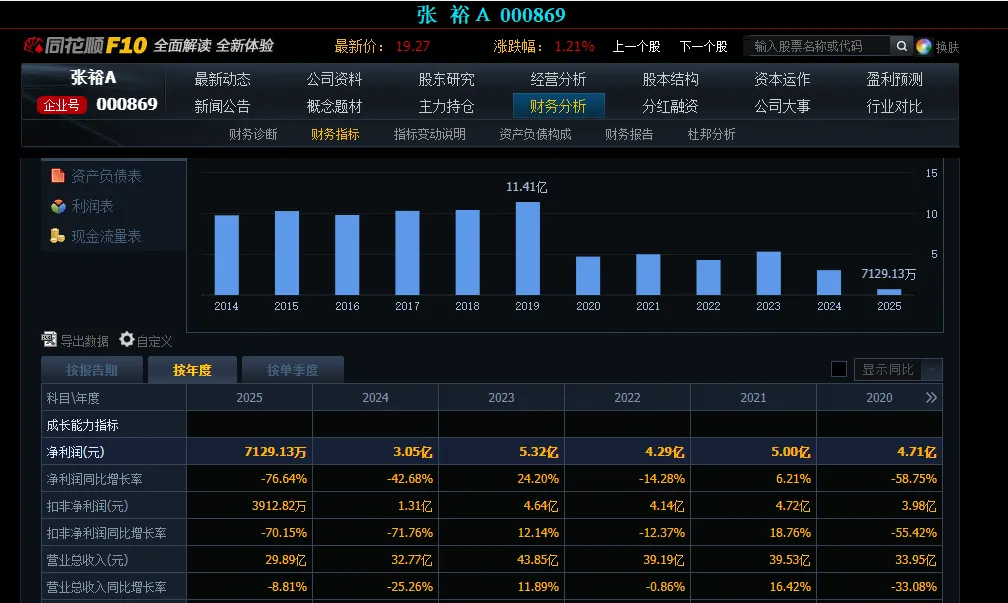
Task: Click the 2023 bar in chart
Action: (x=768, y=273)
